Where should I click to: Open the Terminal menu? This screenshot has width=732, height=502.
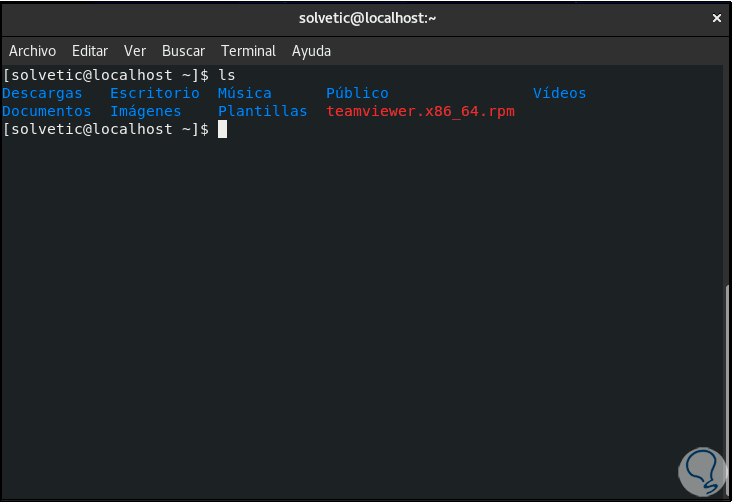(x=248, y=51)
